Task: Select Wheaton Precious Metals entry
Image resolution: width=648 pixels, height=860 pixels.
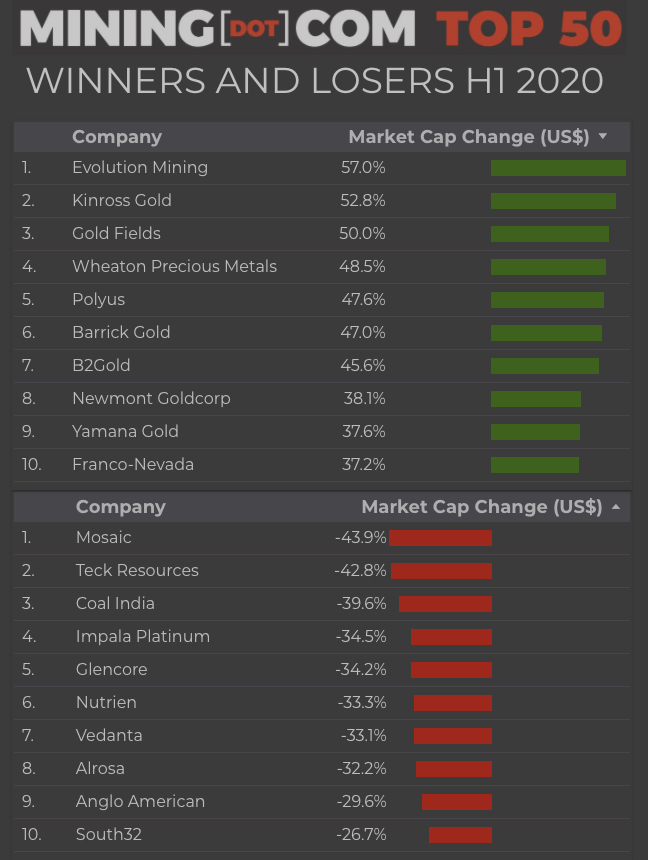Action: click(x=174, y=266)
